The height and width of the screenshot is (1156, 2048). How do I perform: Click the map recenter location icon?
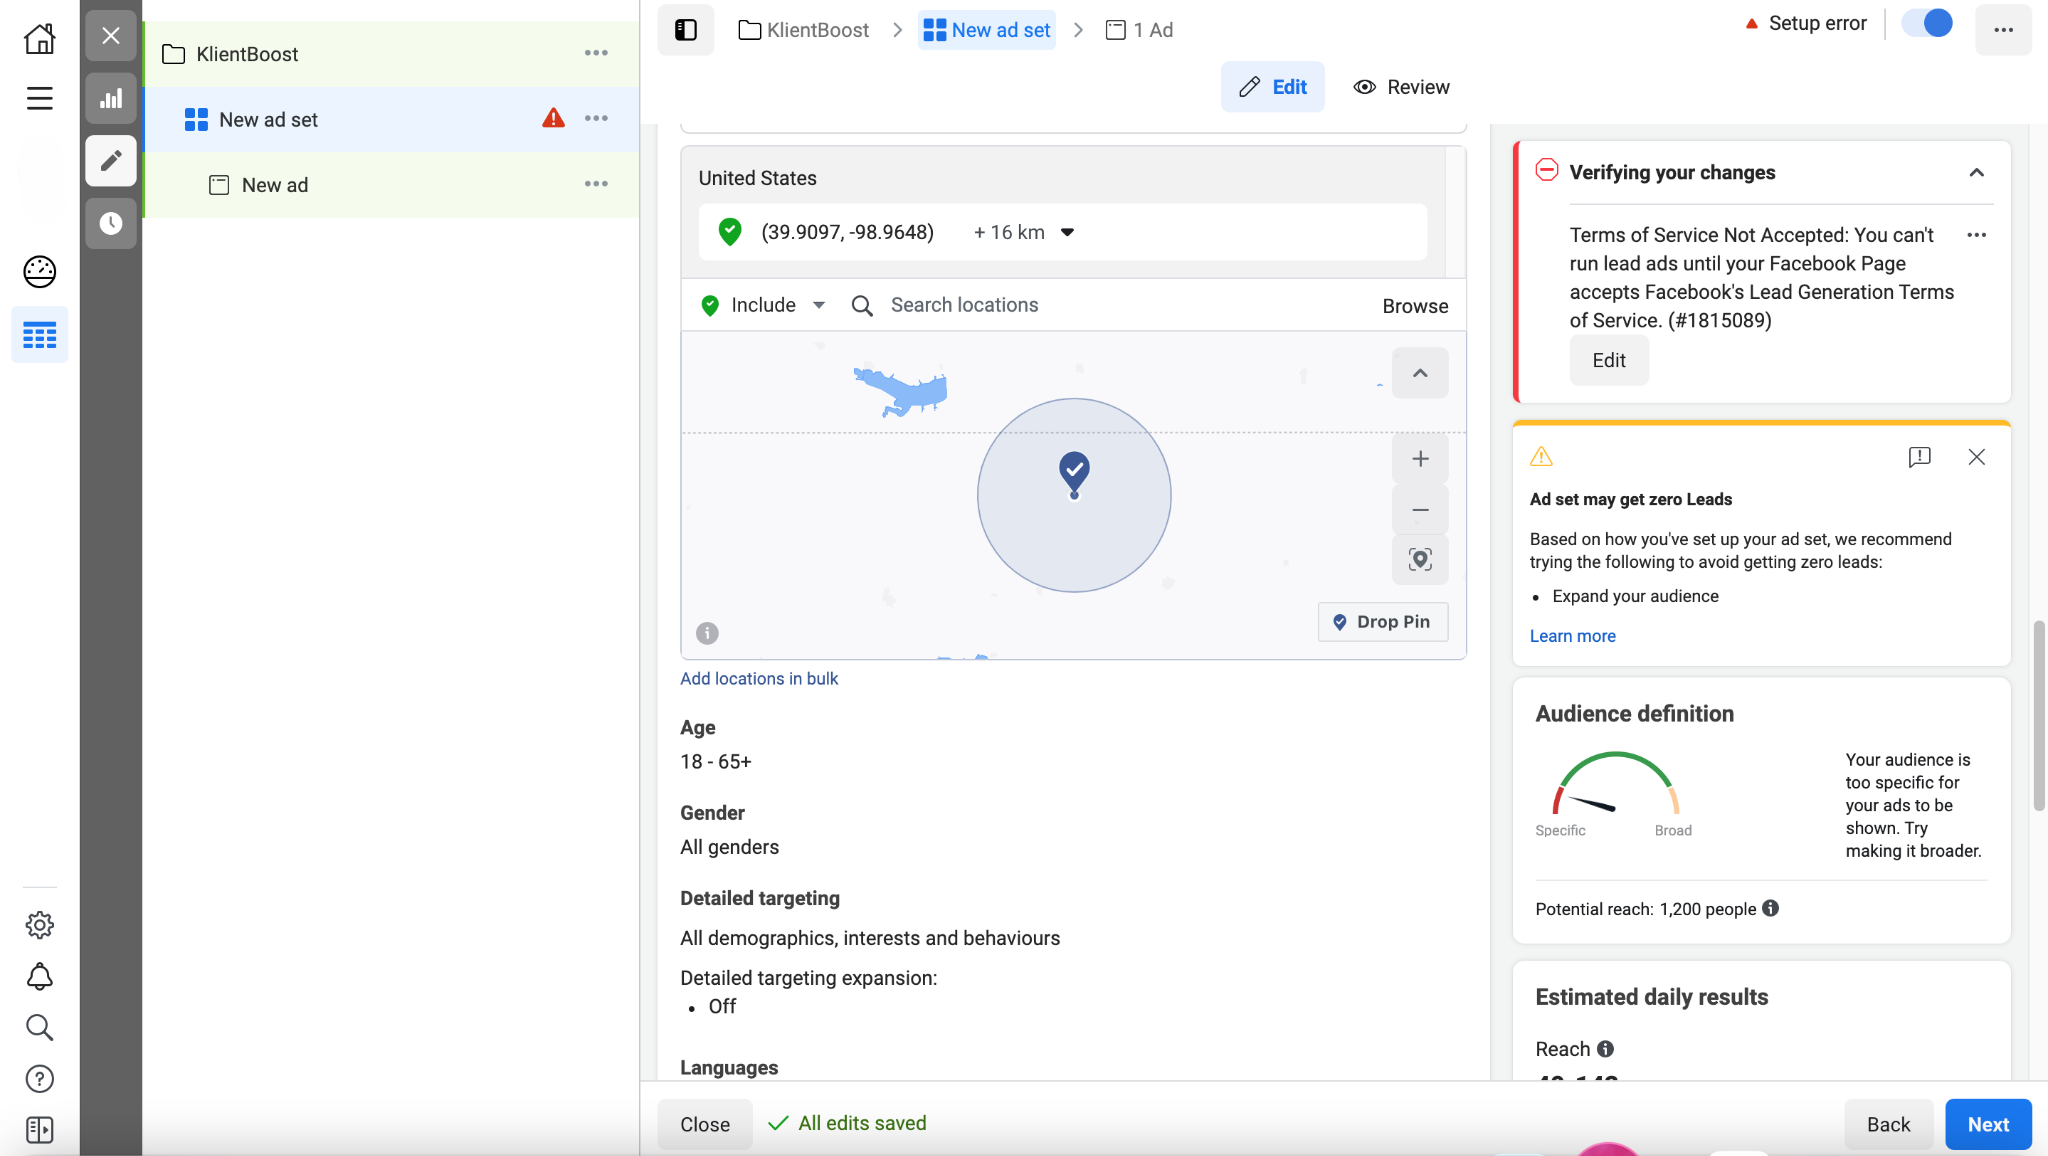pyautogui.click(x=1420, y=559)
